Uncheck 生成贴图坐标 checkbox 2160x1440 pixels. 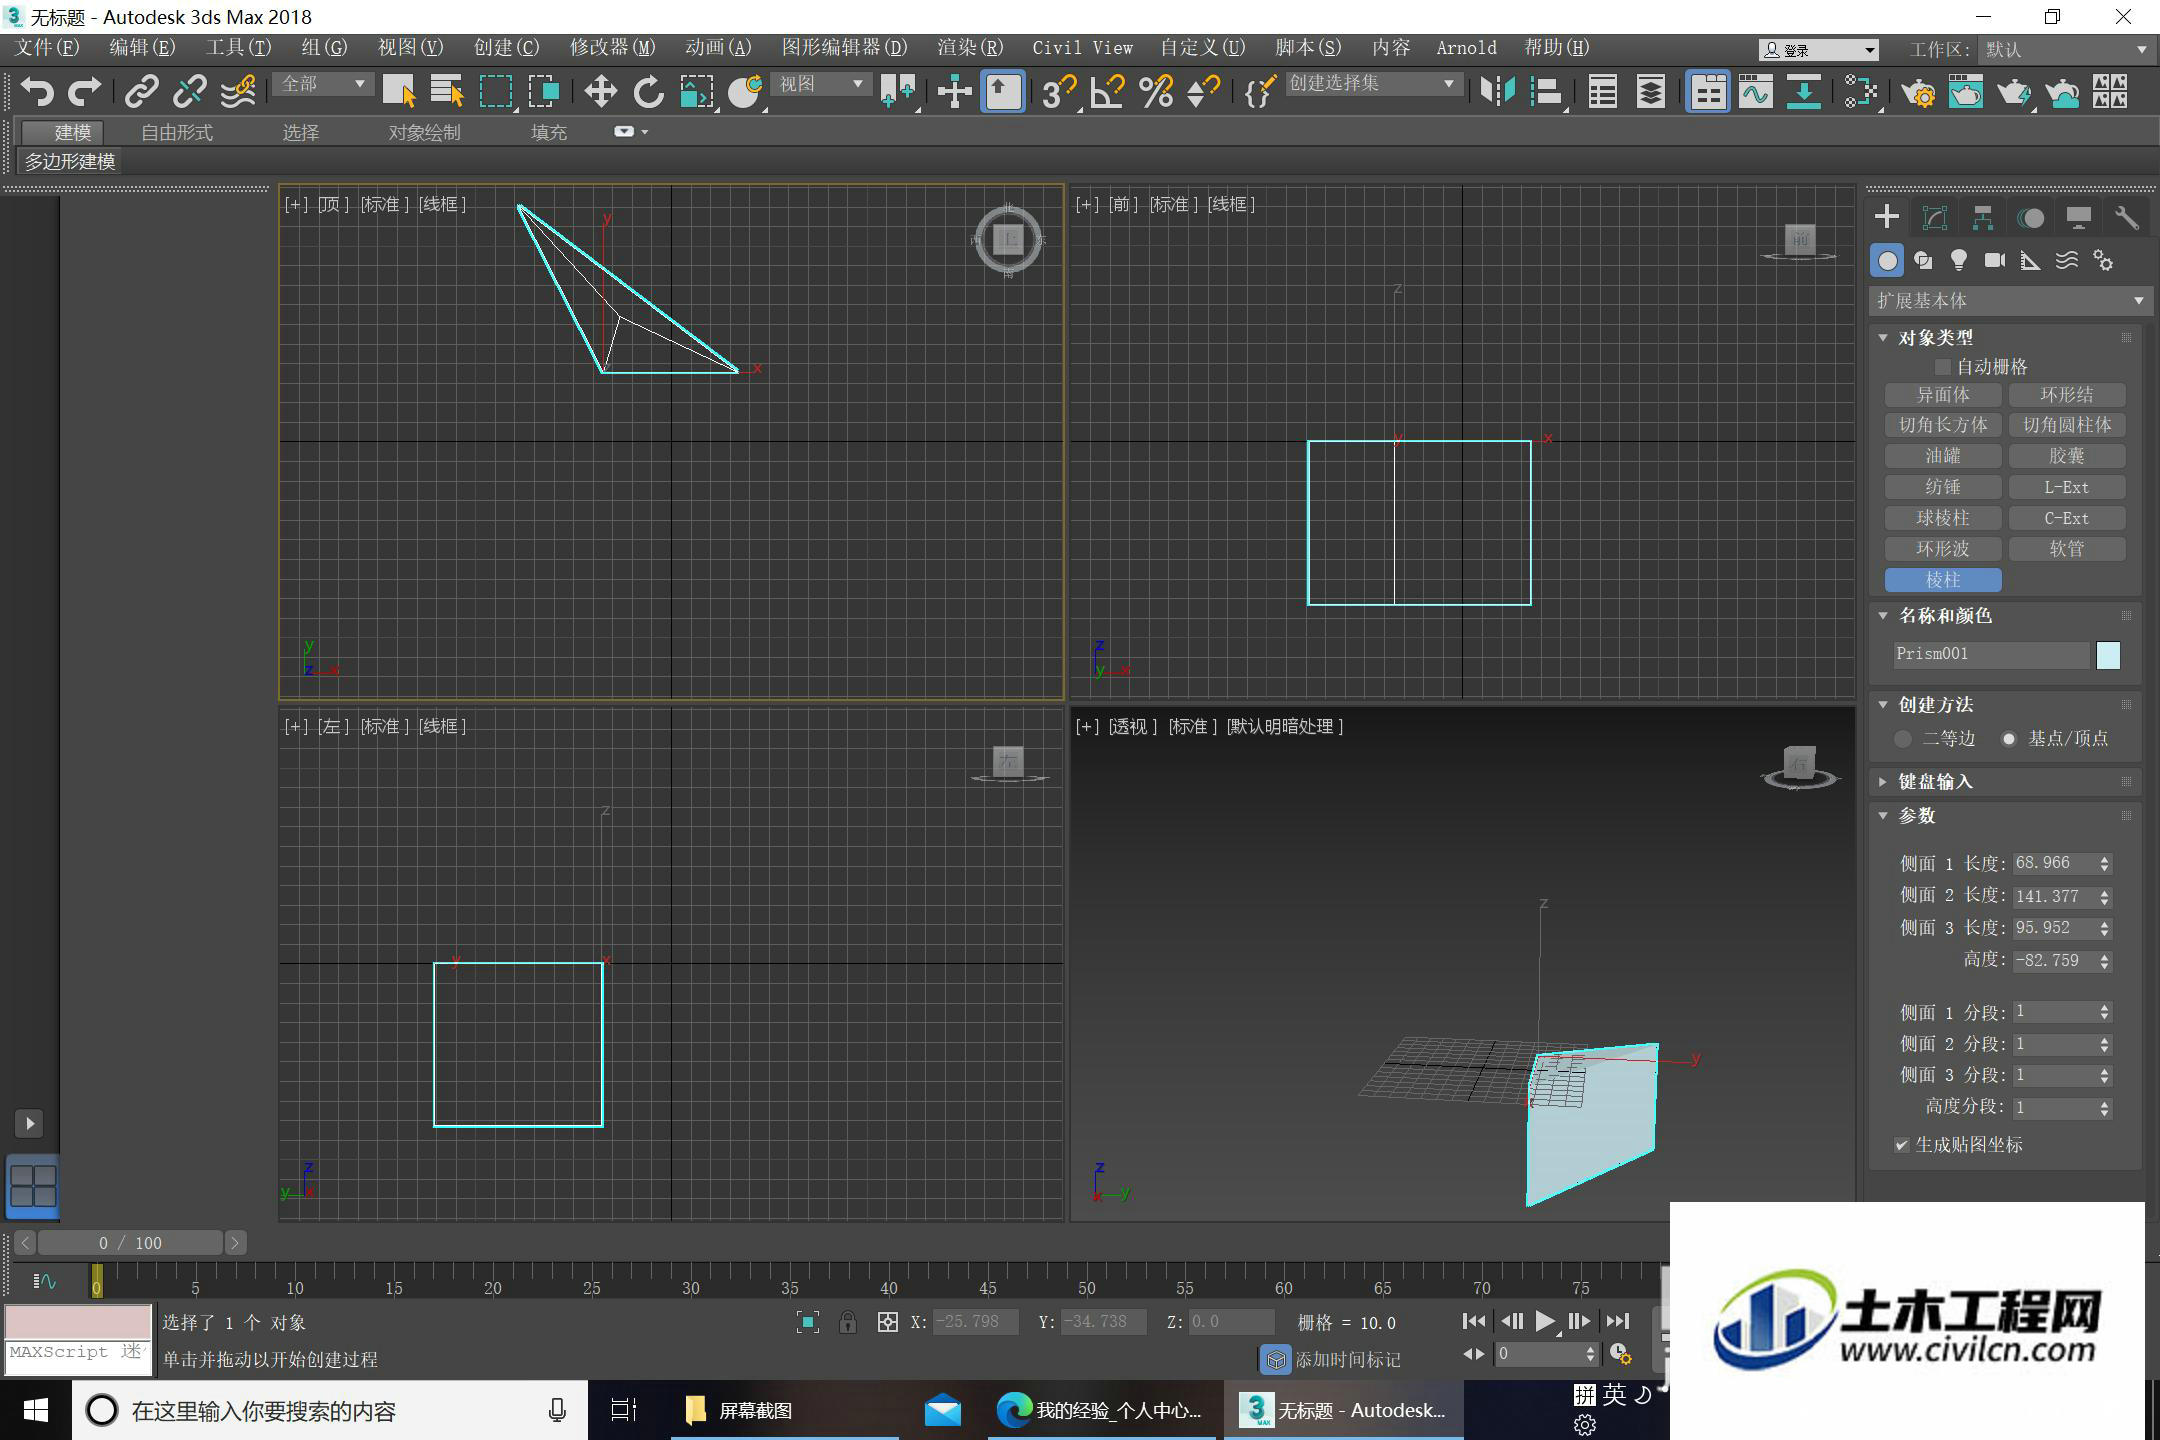[1902, 1145]
